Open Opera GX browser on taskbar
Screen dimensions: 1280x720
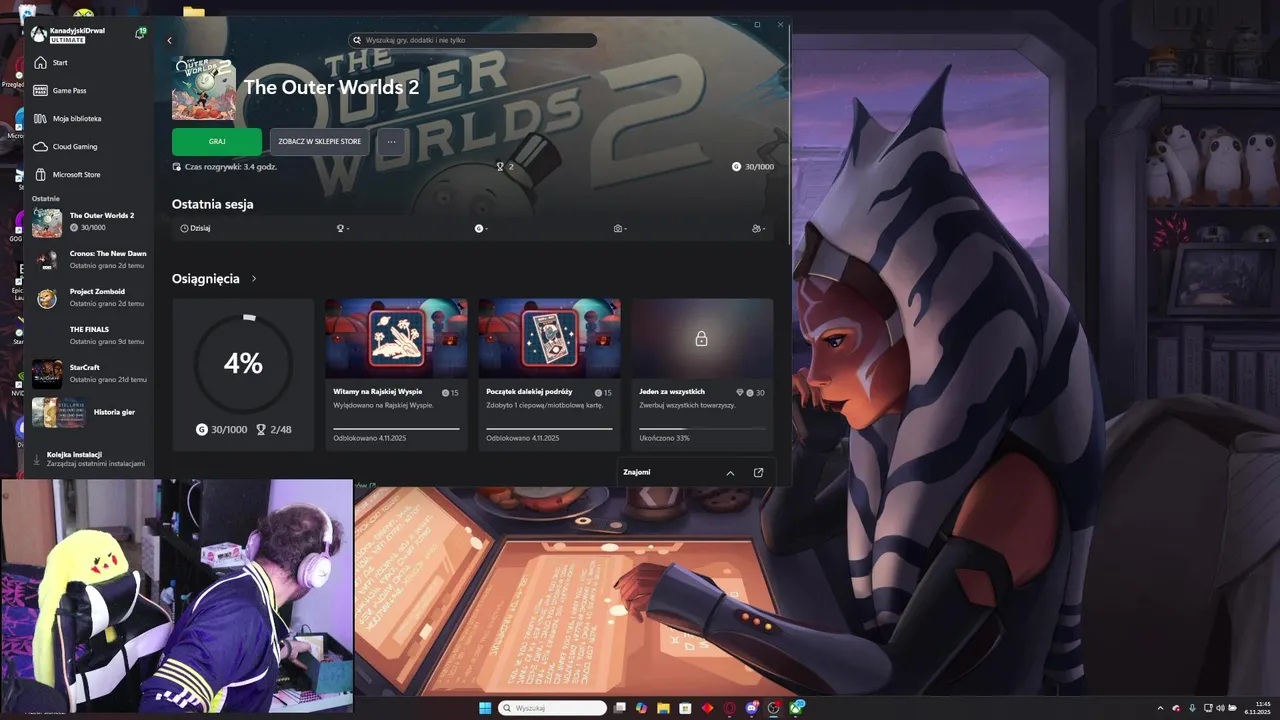point(729,708)
